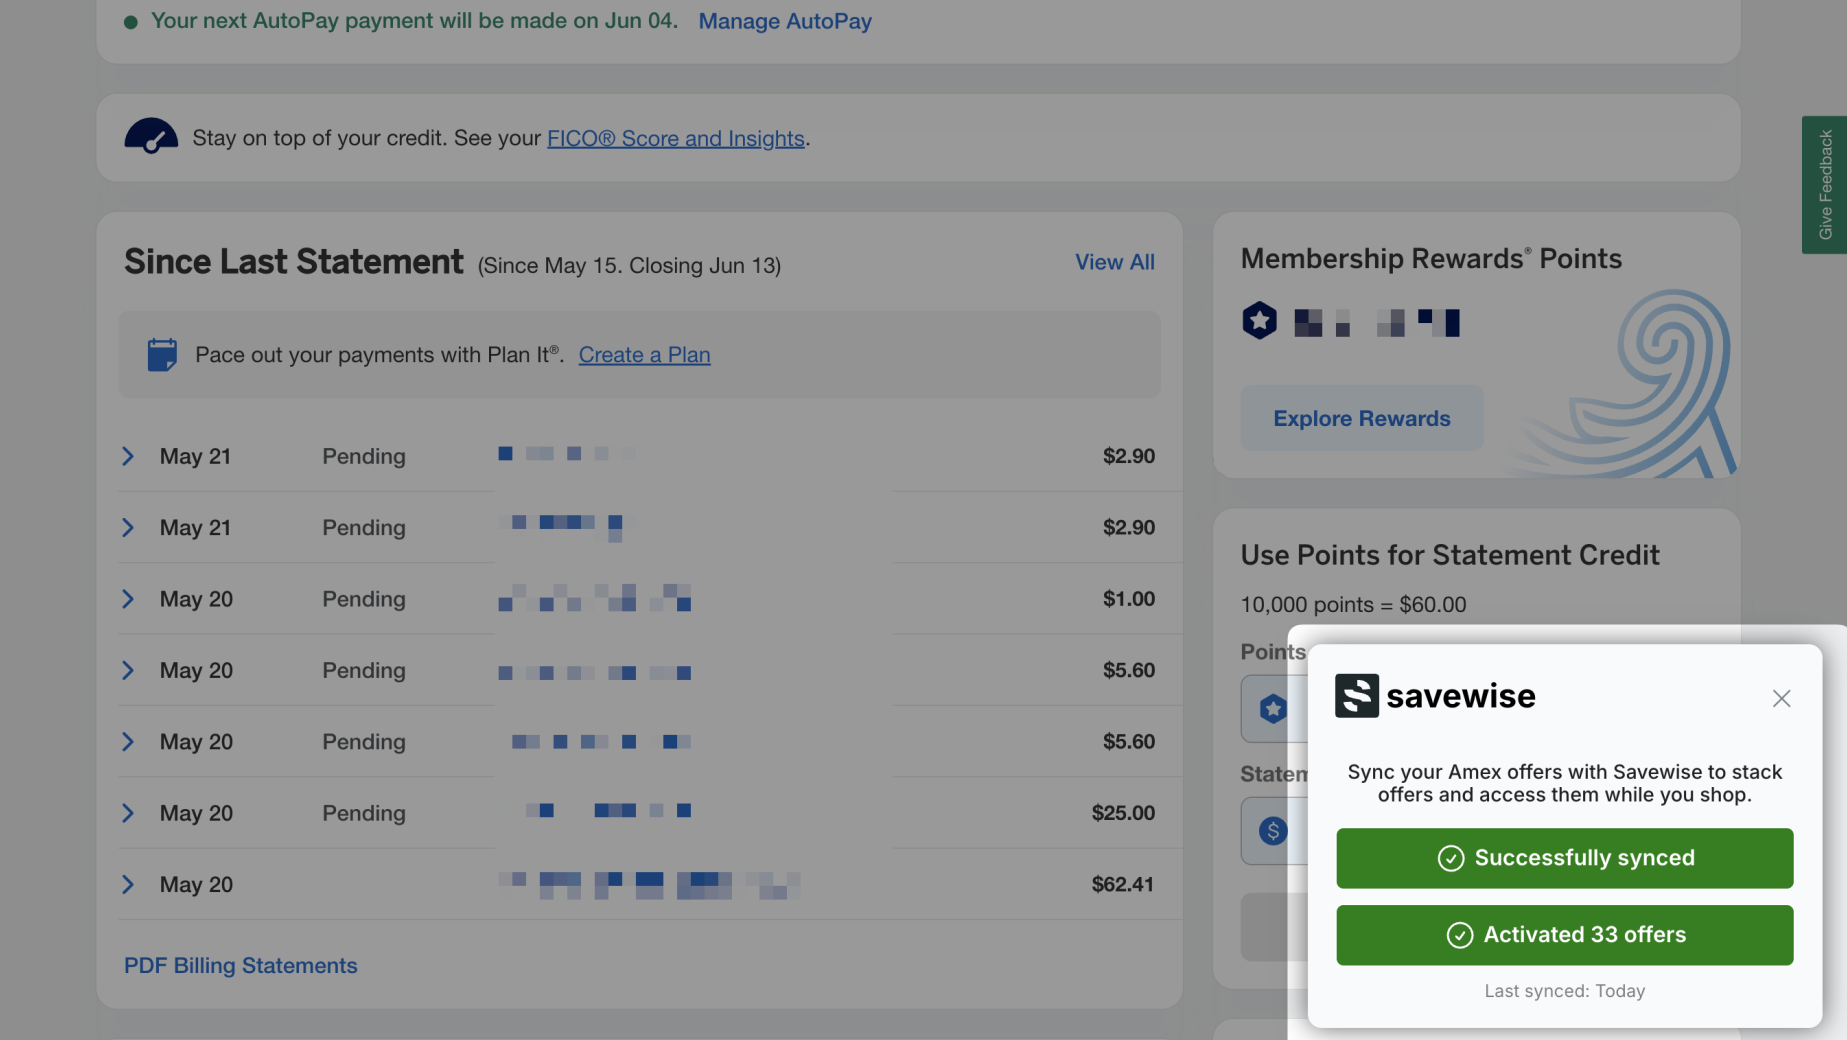Click View All transactions link
Viewport: 1847px width, 1040px height.
[1114, 262]
